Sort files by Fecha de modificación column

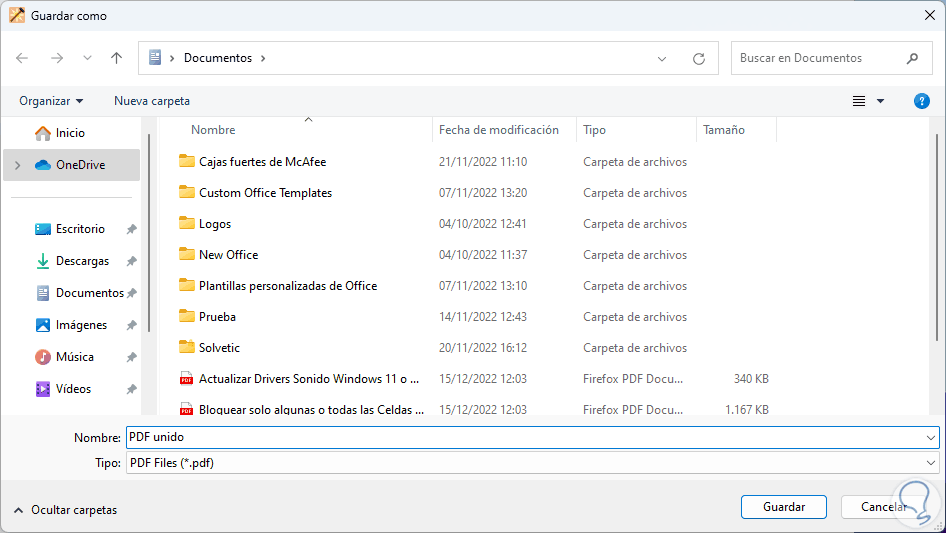(x=499, y=130)
